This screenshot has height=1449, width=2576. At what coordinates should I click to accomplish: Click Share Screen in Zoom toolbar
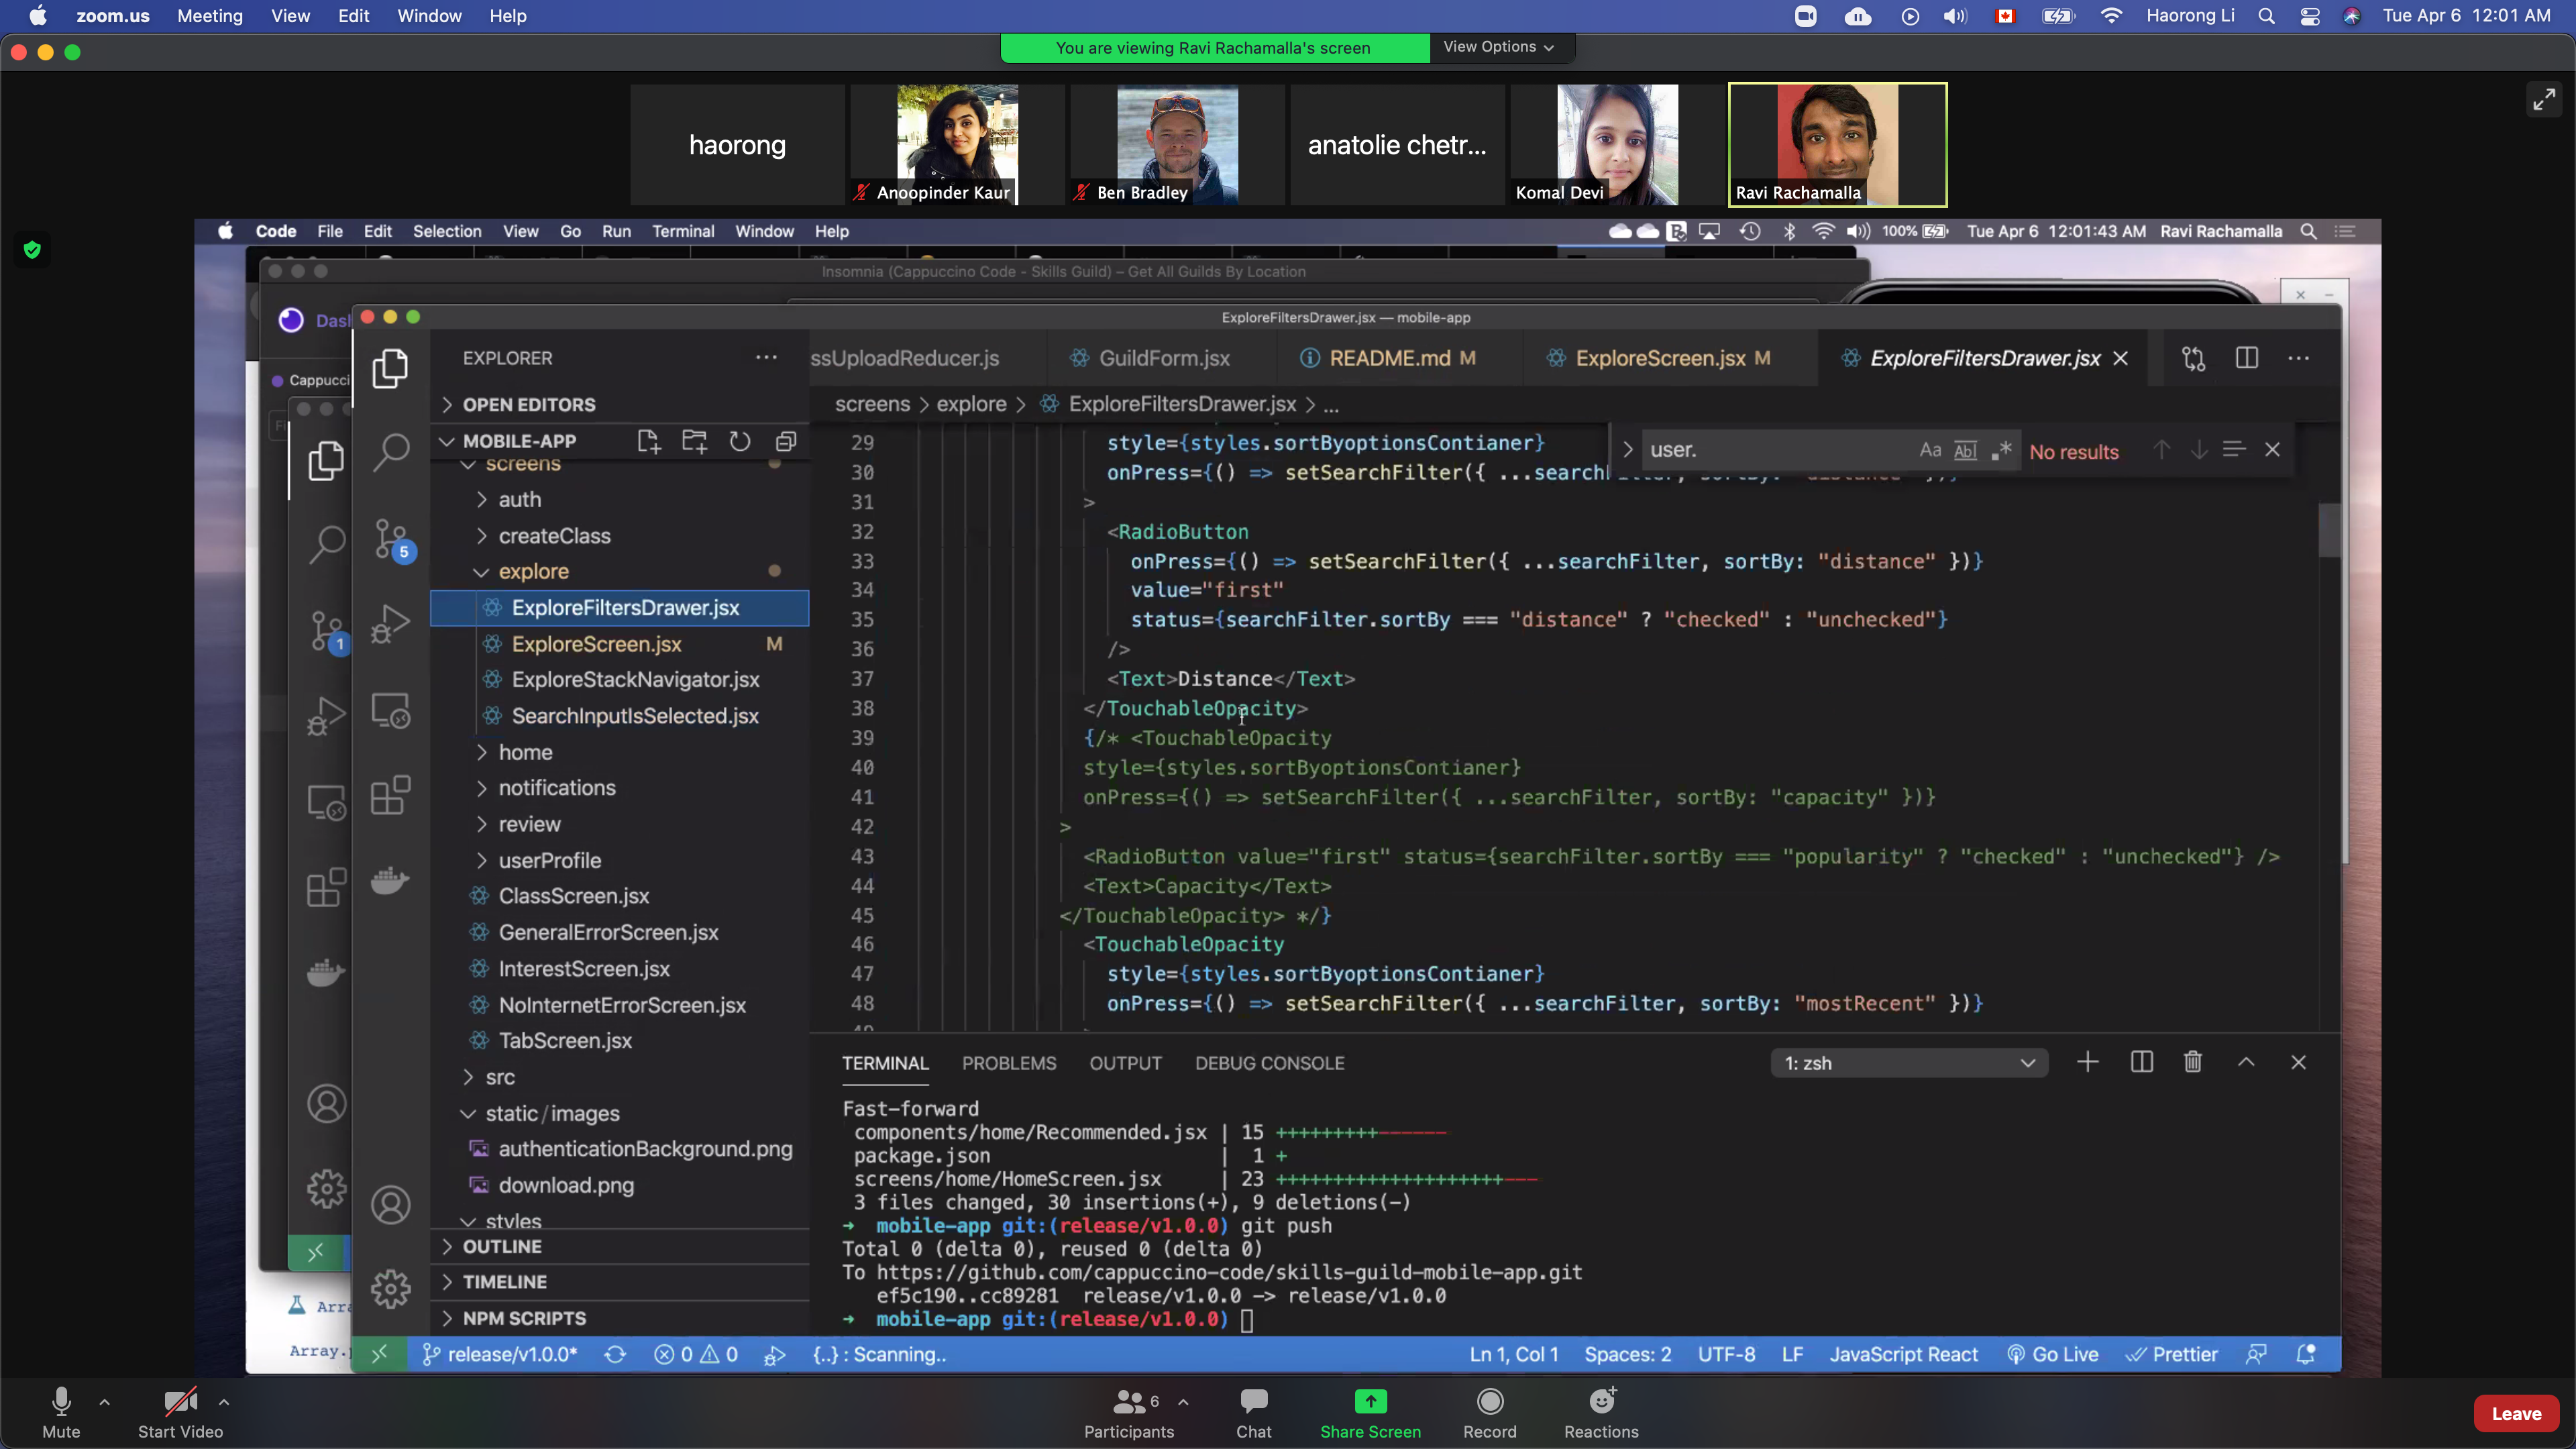(x=1370, y=1413)
